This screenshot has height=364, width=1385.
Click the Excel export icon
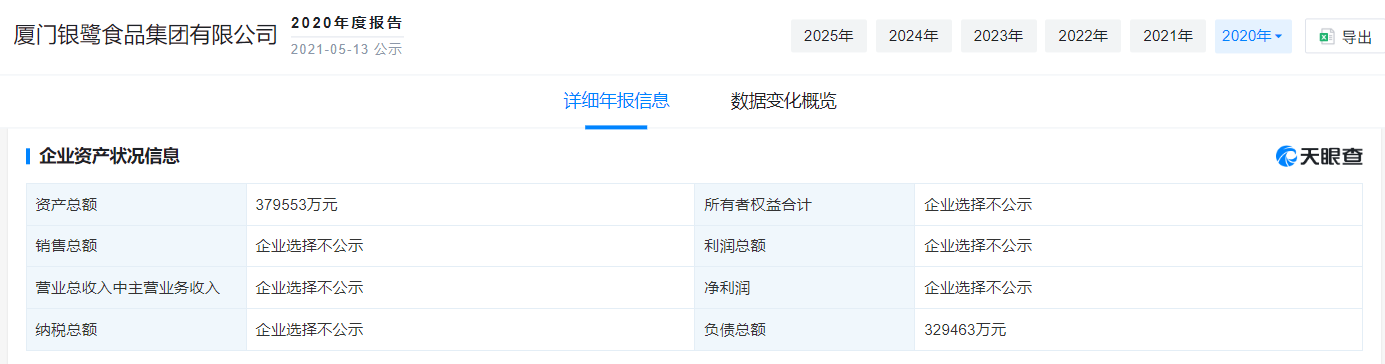pyautogui.click(x=1326, y=37)
